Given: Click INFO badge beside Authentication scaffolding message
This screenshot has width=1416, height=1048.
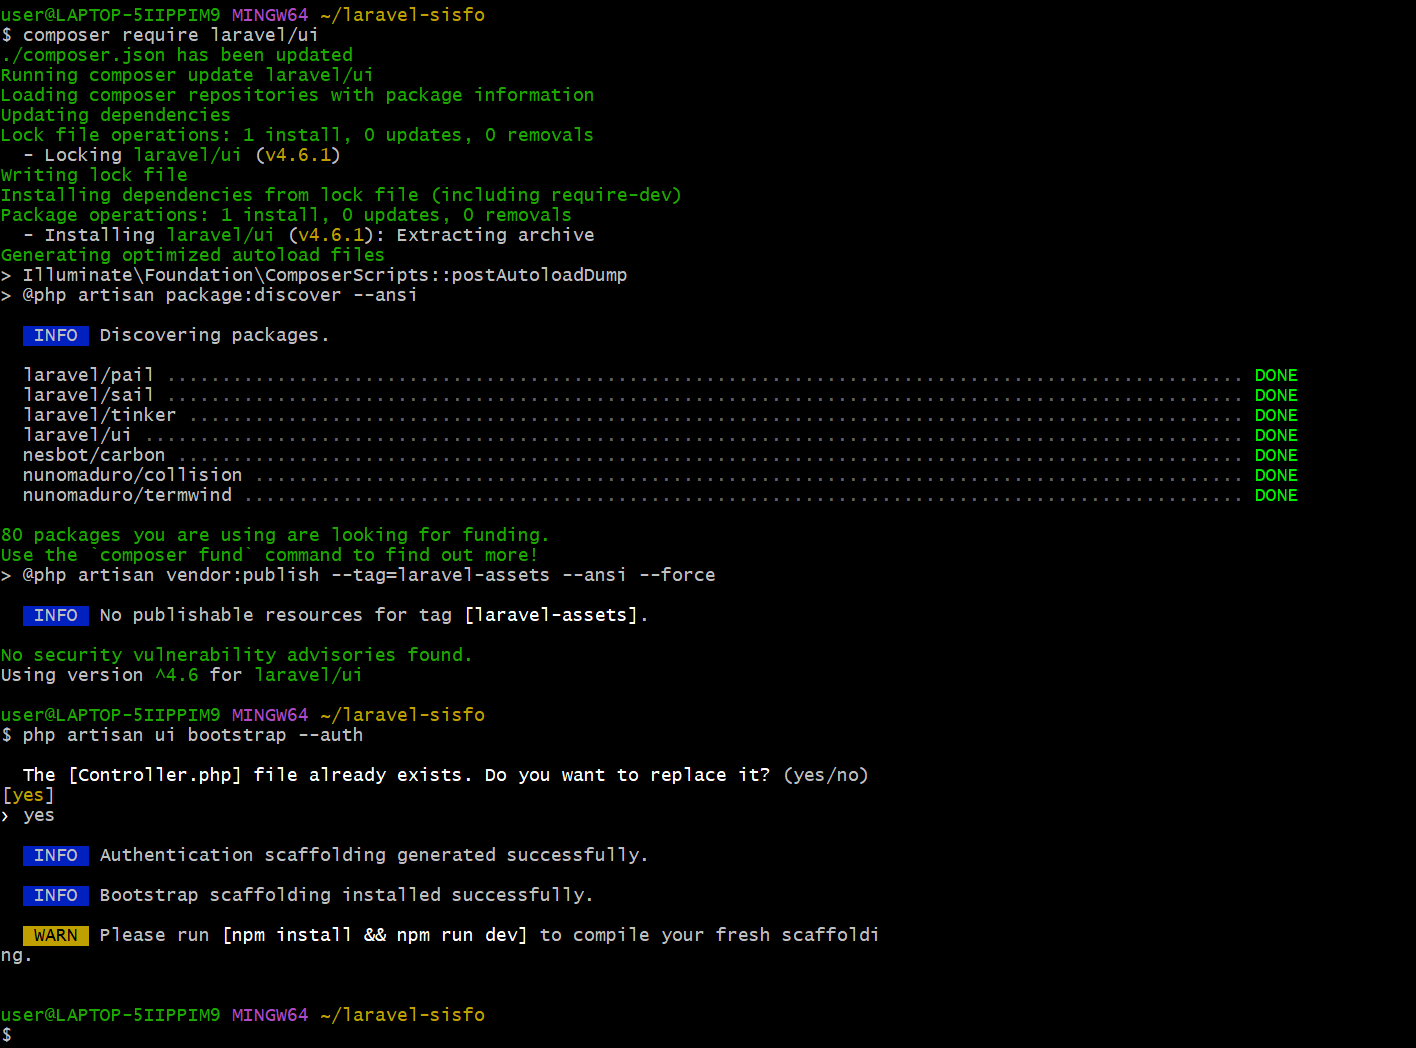Looking at the screenshot, I should 55,855.
